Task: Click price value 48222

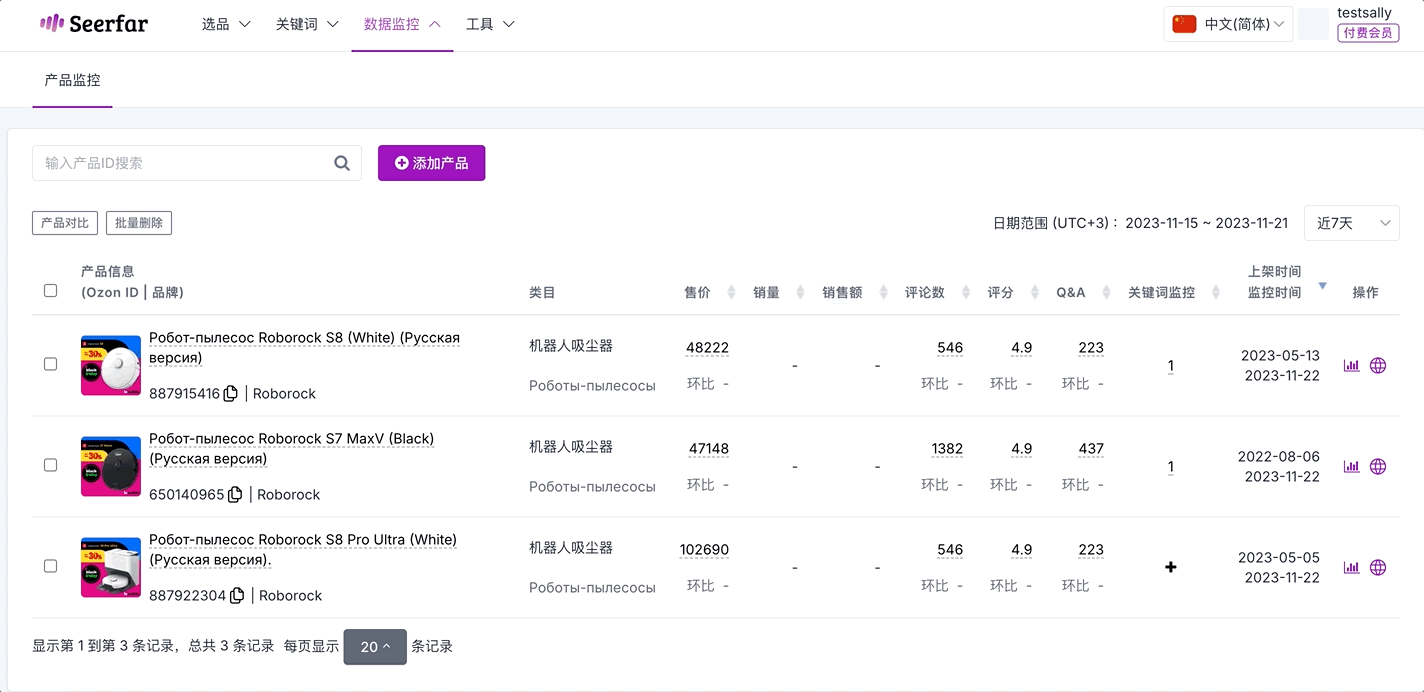Action: [707, 348]
